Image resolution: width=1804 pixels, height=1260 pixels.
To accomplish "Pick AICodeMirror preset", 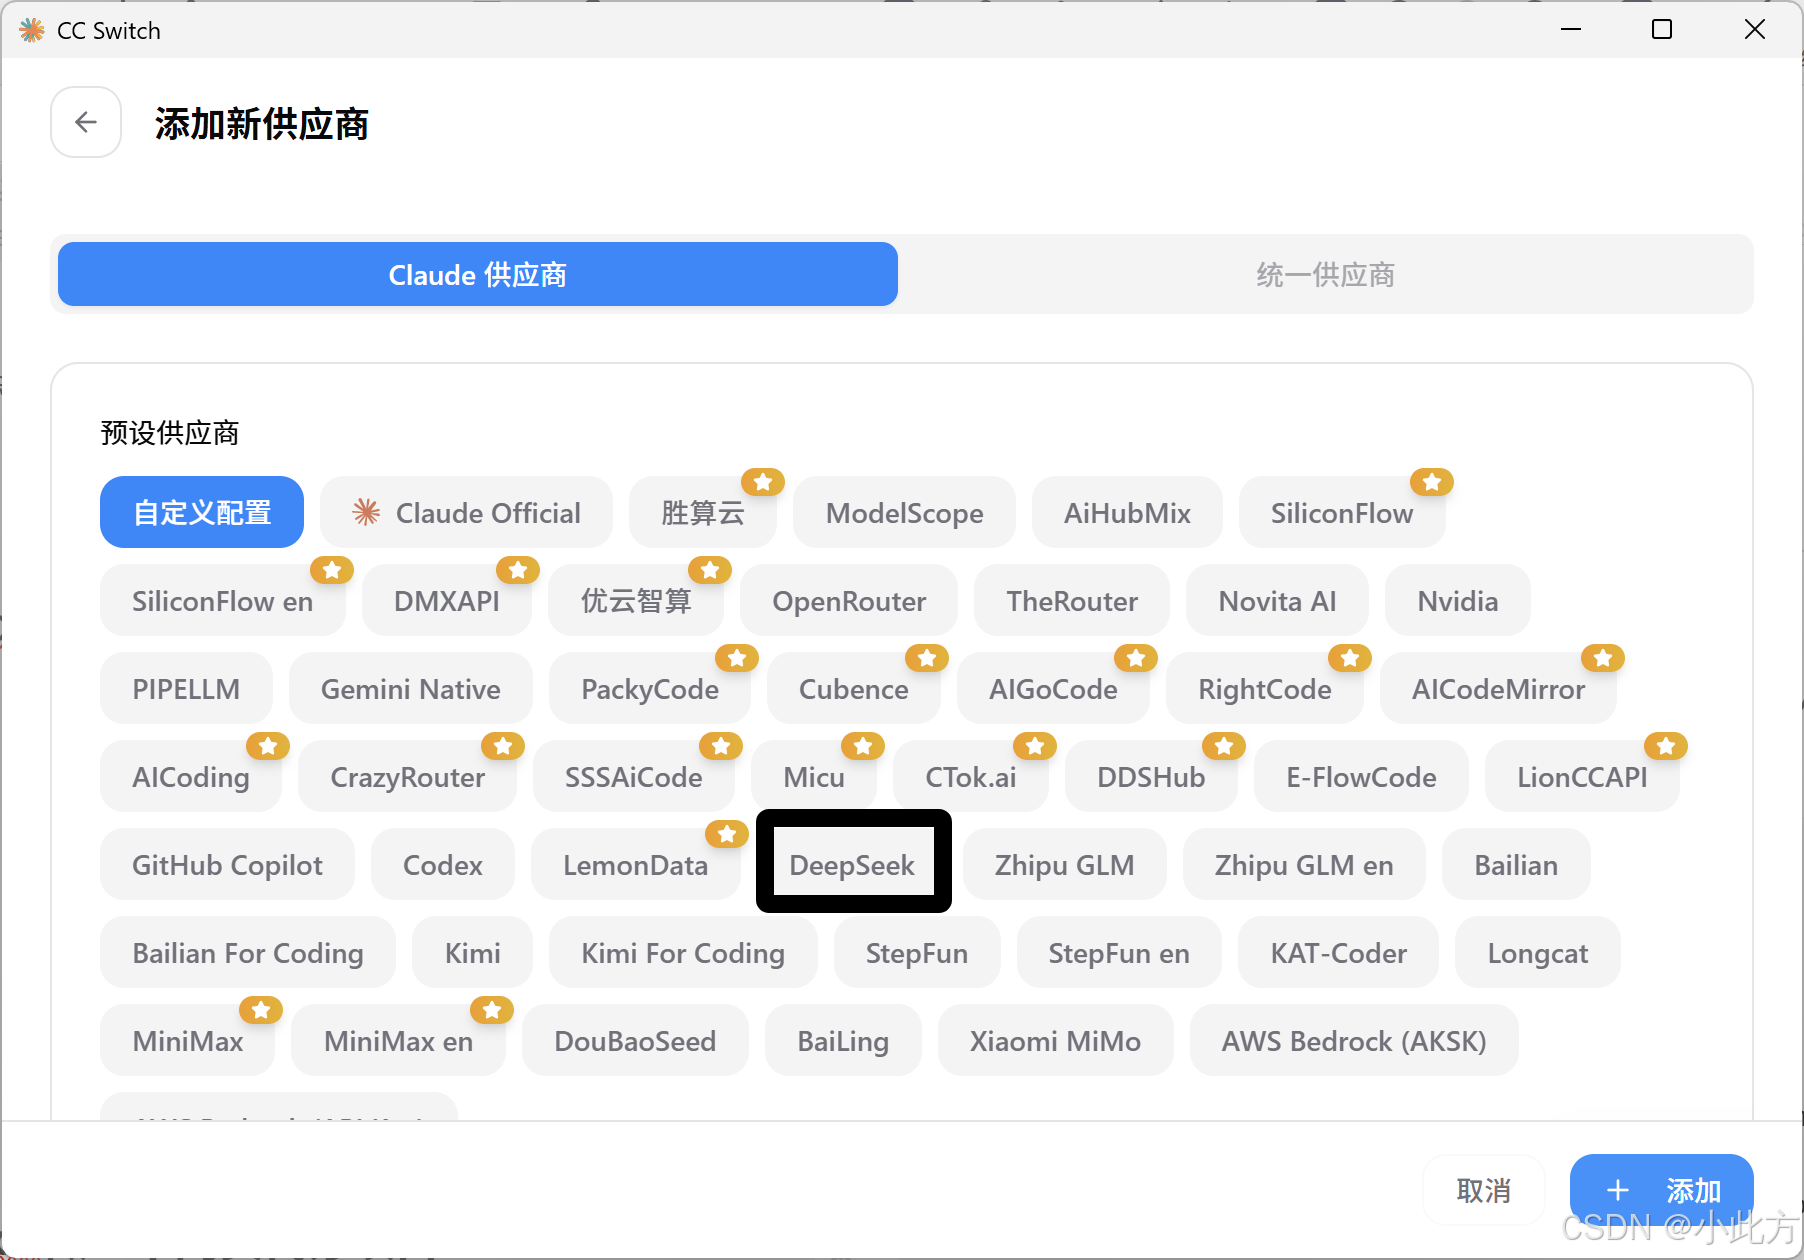I will pyautogui.click(x=1498, y=688).
